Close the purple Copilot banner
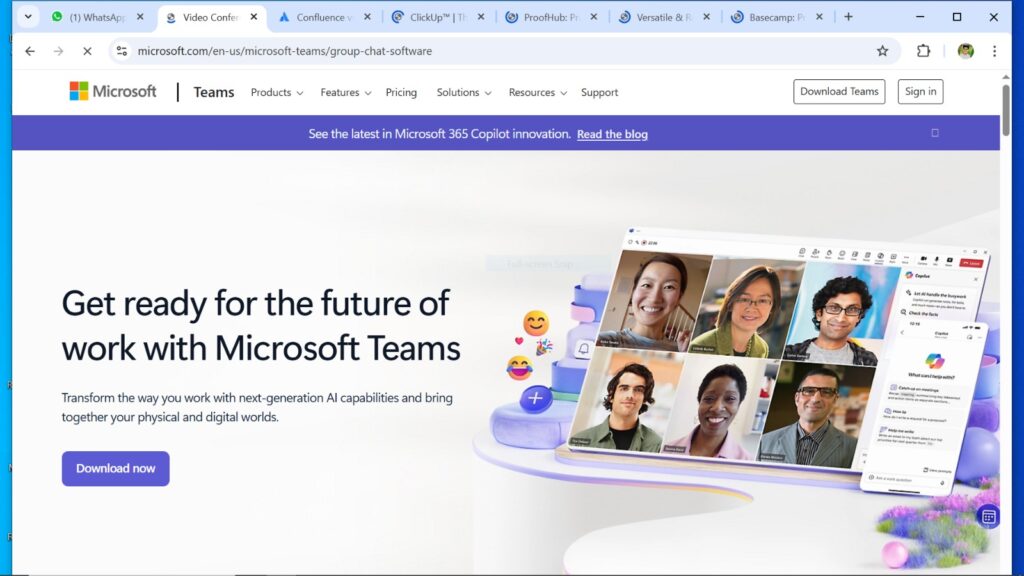1024x576 pixels. tap(935, 133)
